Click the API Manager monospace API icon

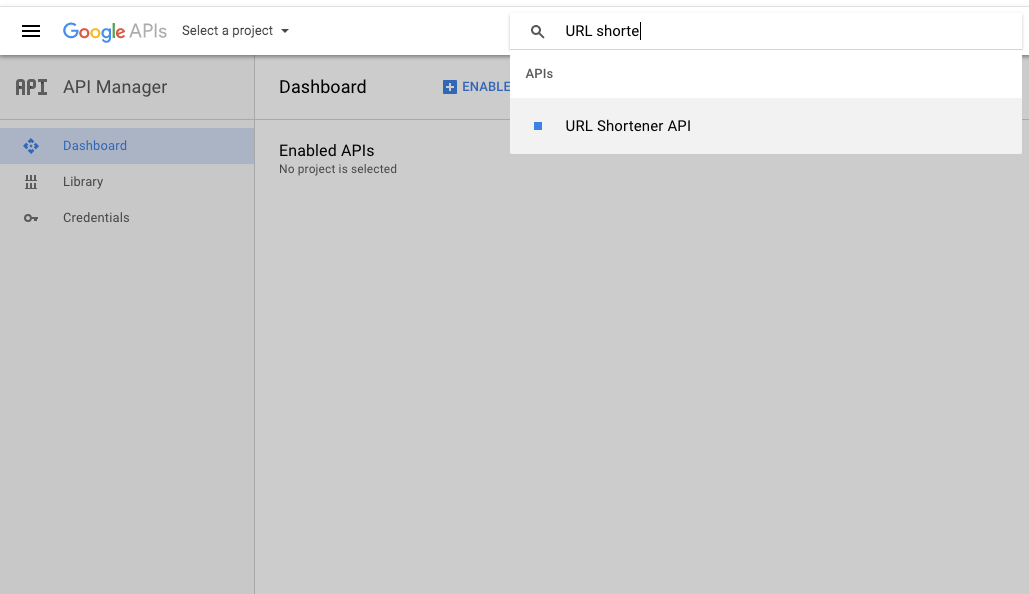(32, 87)
